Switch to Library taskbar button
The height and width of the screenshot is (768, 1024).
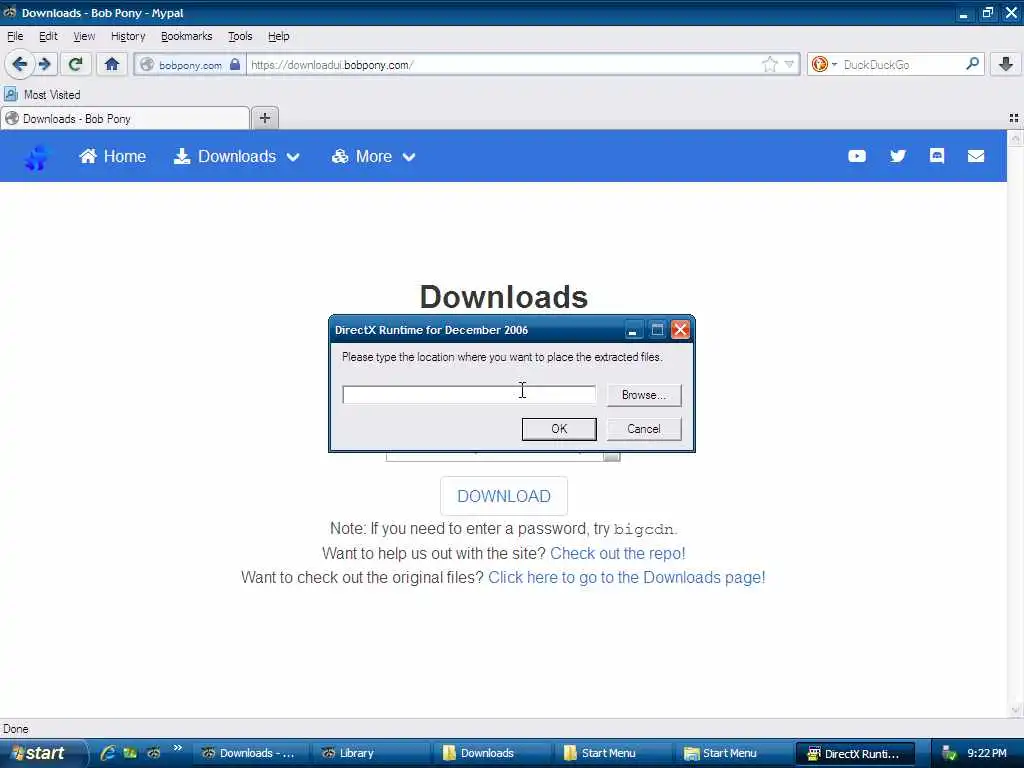370,753
